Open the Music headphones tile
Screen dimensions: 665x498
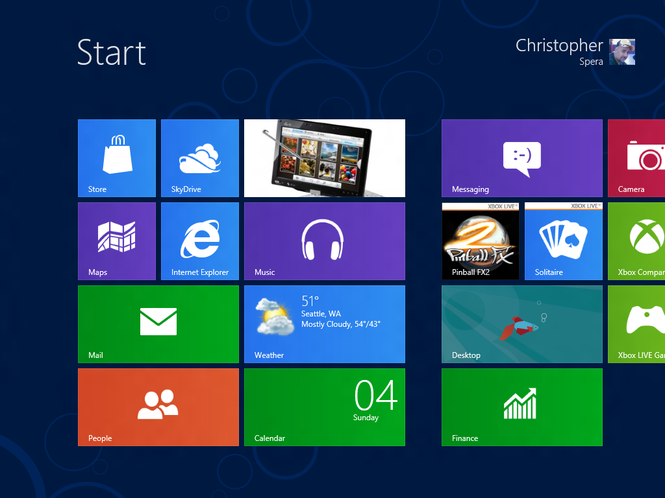(x=324, y=241)
